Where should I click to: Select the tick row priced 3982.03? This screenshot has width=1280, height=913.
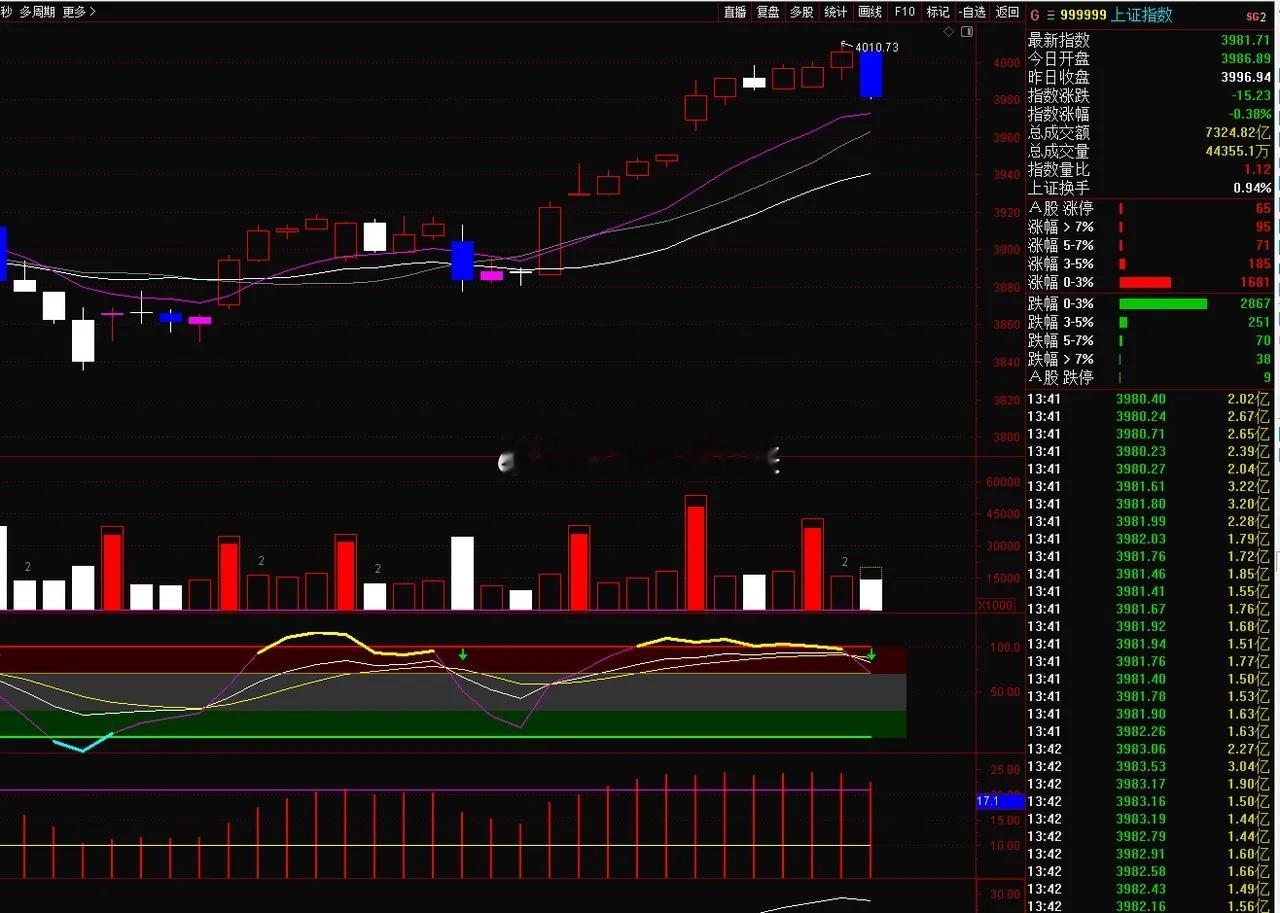[x=1151, y=539]
